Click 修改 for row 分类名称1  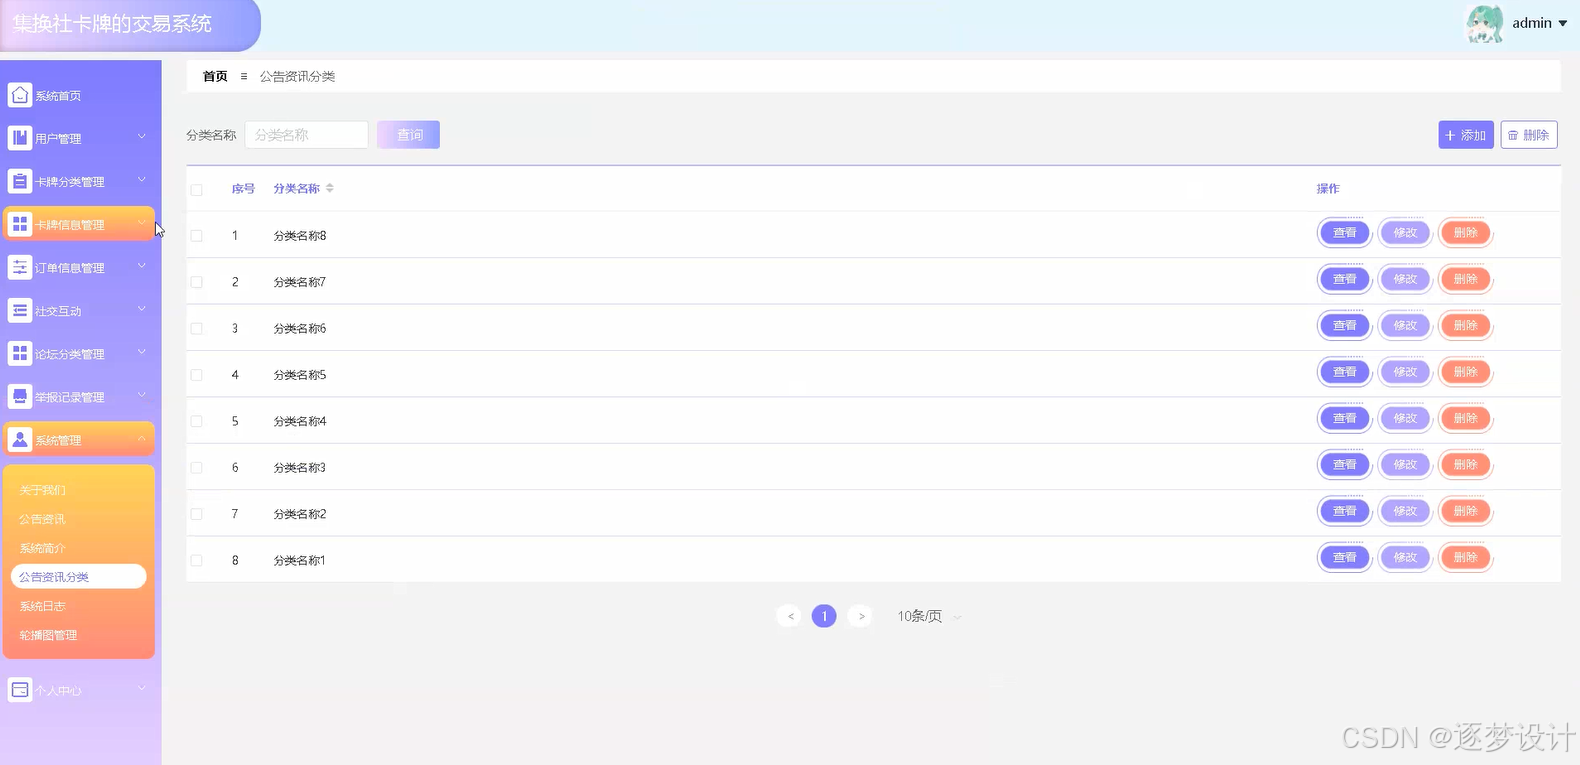1405,558
